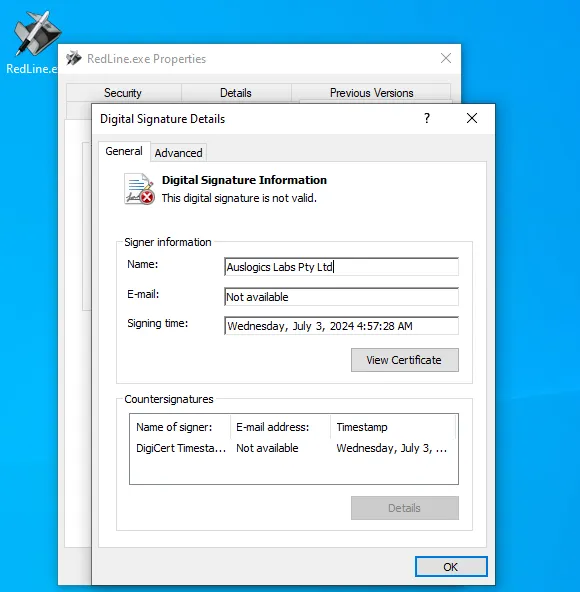This screenshot has width=580, height=592.
Task: Click the invalid signature document icon
Action: pyautogui.click(x=139, y=189)
